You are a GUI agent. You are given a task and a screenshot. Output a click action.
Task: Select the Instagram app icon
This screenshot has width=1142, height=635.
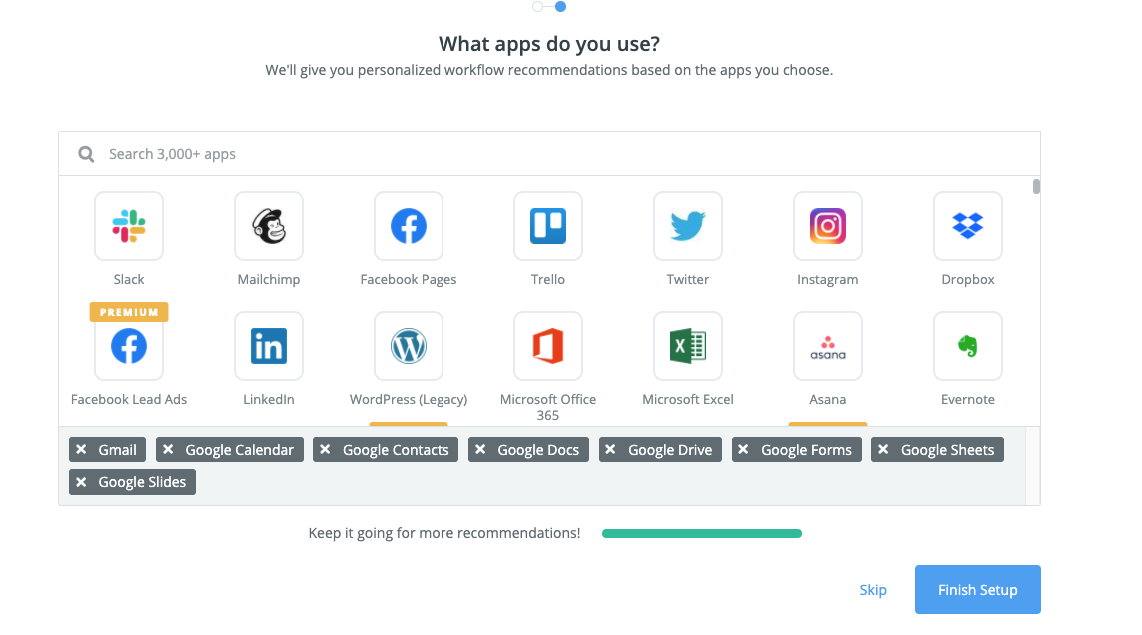click(x=827, y=226)
